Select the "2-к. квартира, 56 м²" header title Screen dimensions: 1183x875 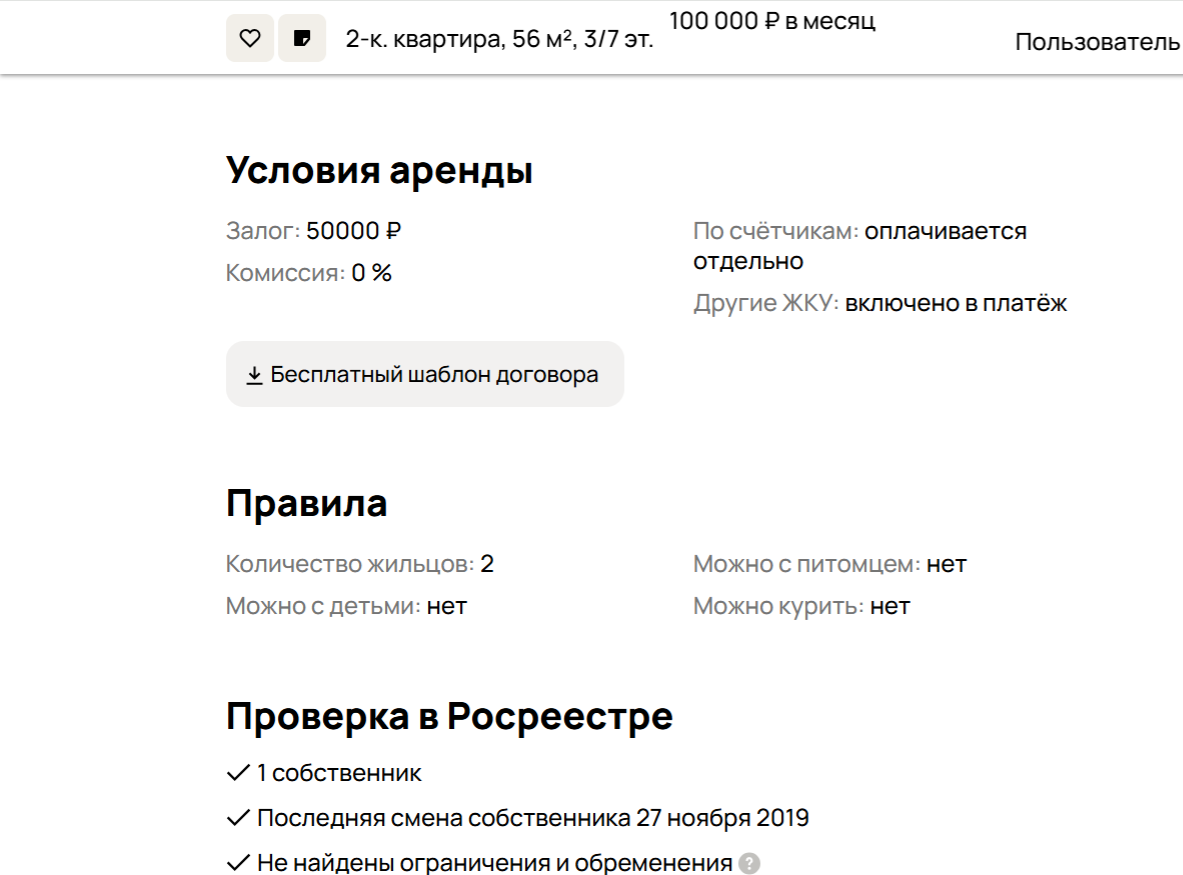pyautogui.click(x=499, y=41)
